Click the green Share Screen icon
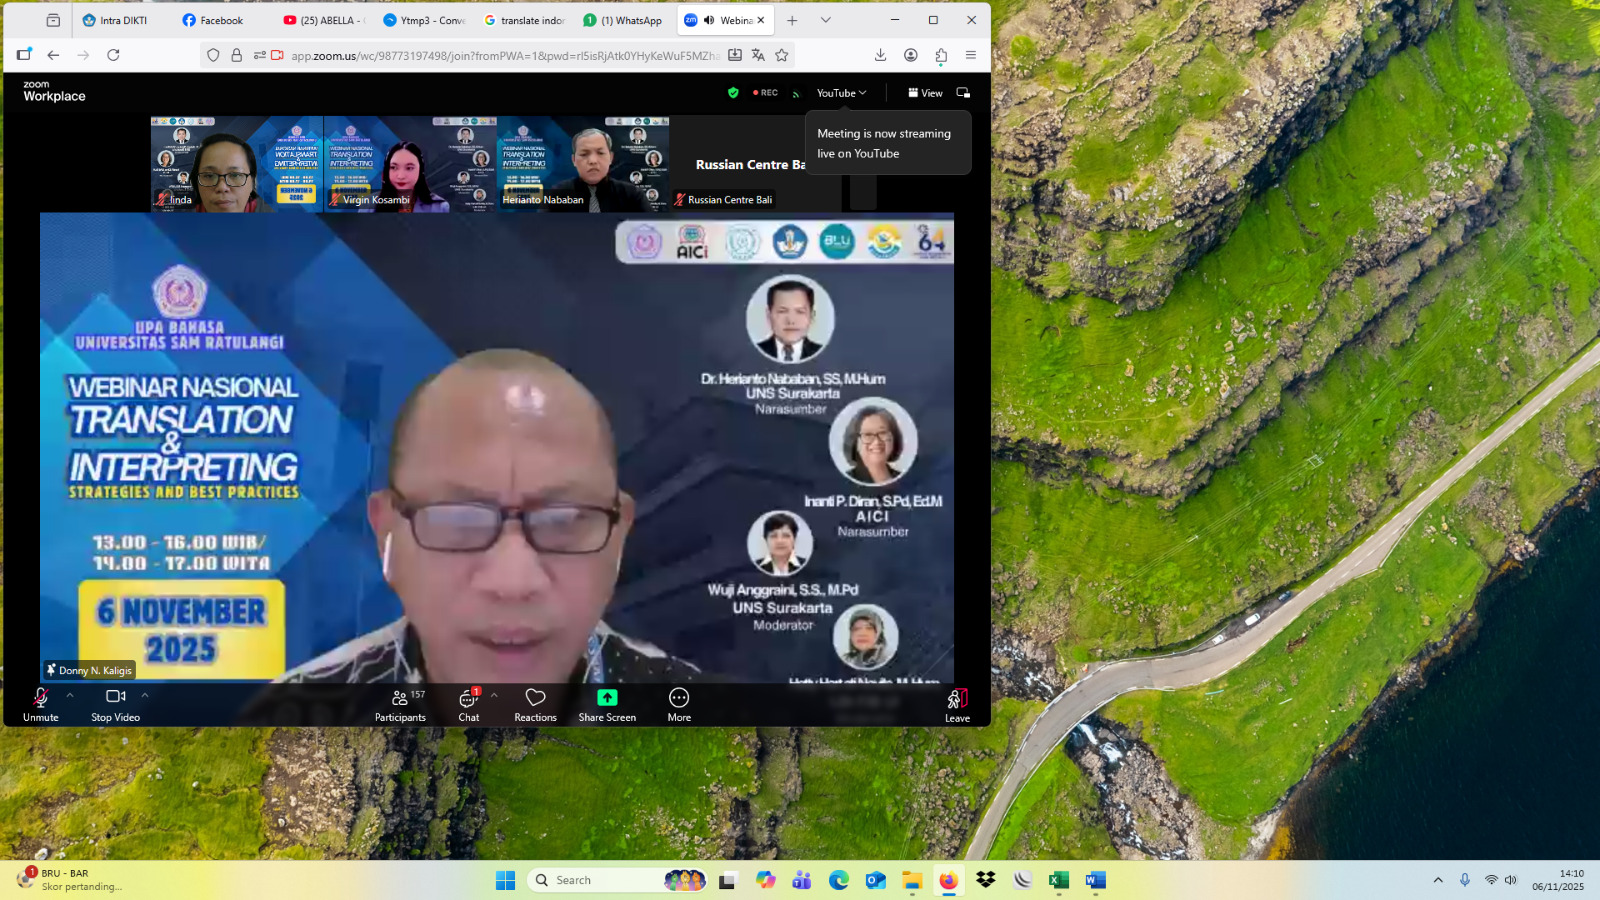Image resolution: width=1600 pixels, height=900 pixels. coord(607,698)
